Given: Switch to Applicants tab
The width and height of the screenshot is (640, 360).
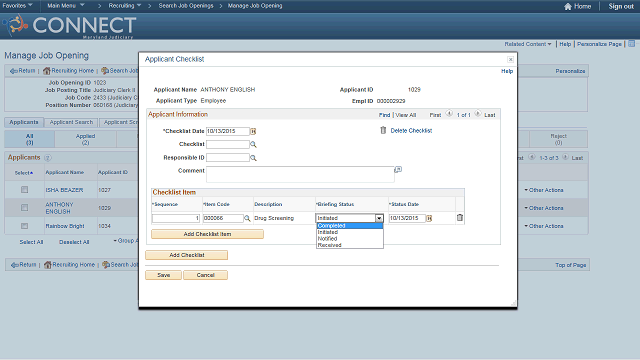Looking at the screenshot, I should tap(24, 122).
